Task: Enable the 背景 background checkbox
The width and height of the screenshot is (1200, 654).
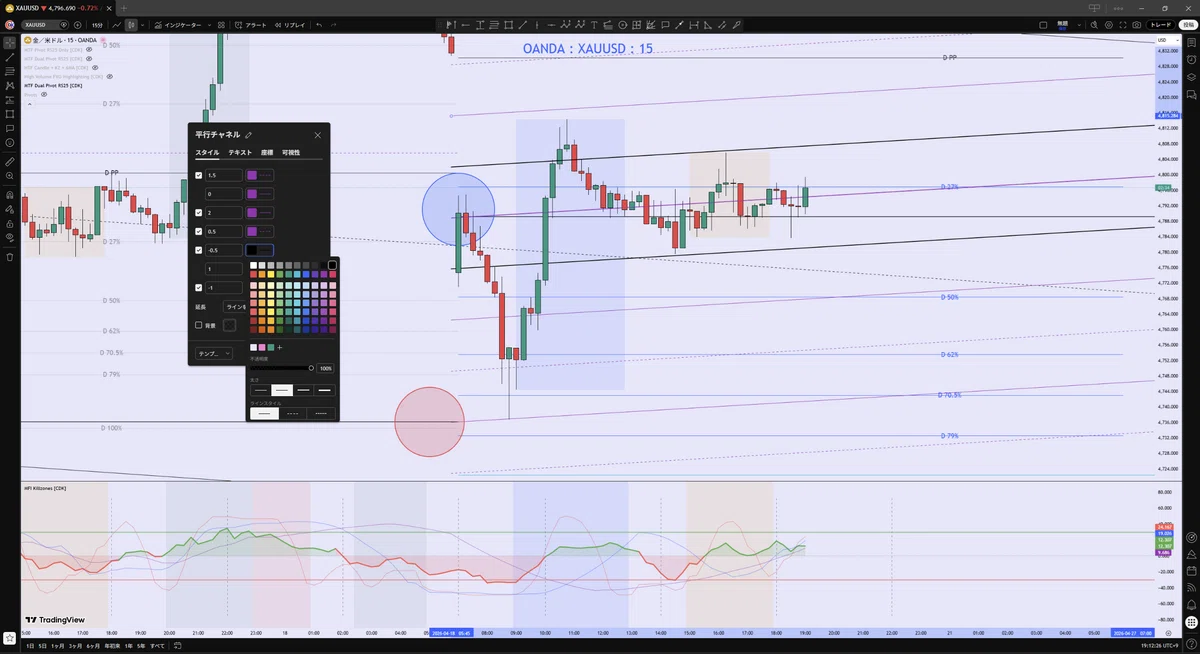Action: (x=198, y=325)
